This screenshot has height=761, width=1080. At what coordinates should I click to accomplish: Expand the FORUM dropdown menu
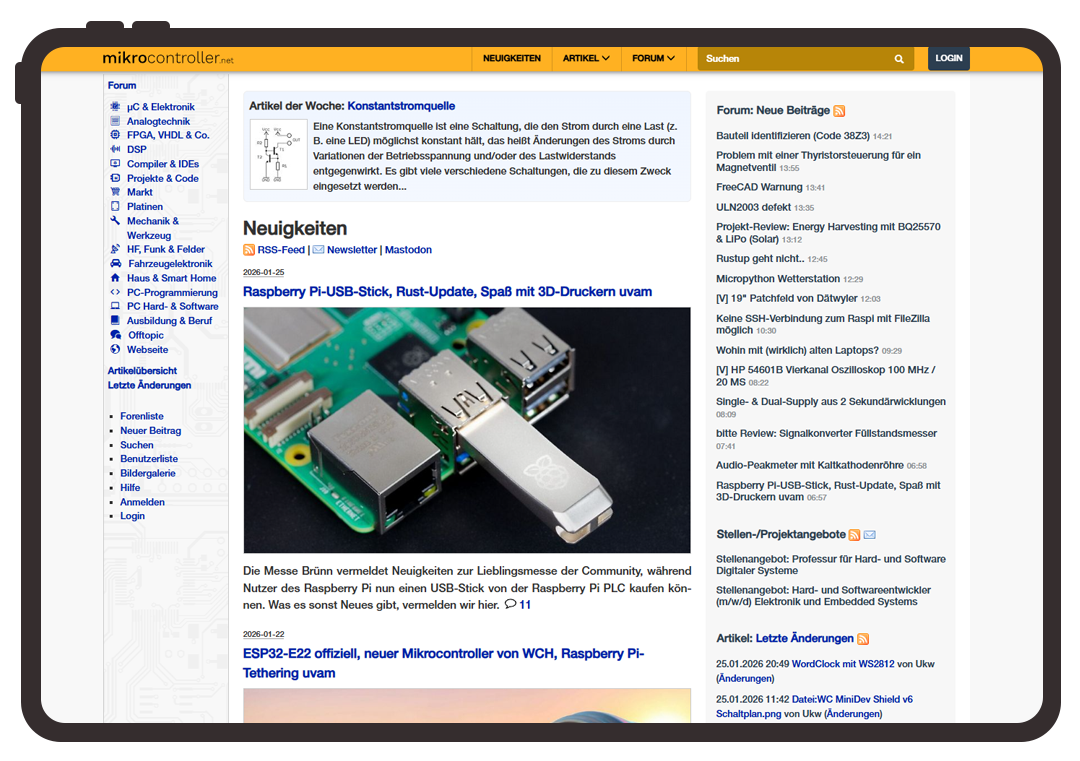[653, 59]
